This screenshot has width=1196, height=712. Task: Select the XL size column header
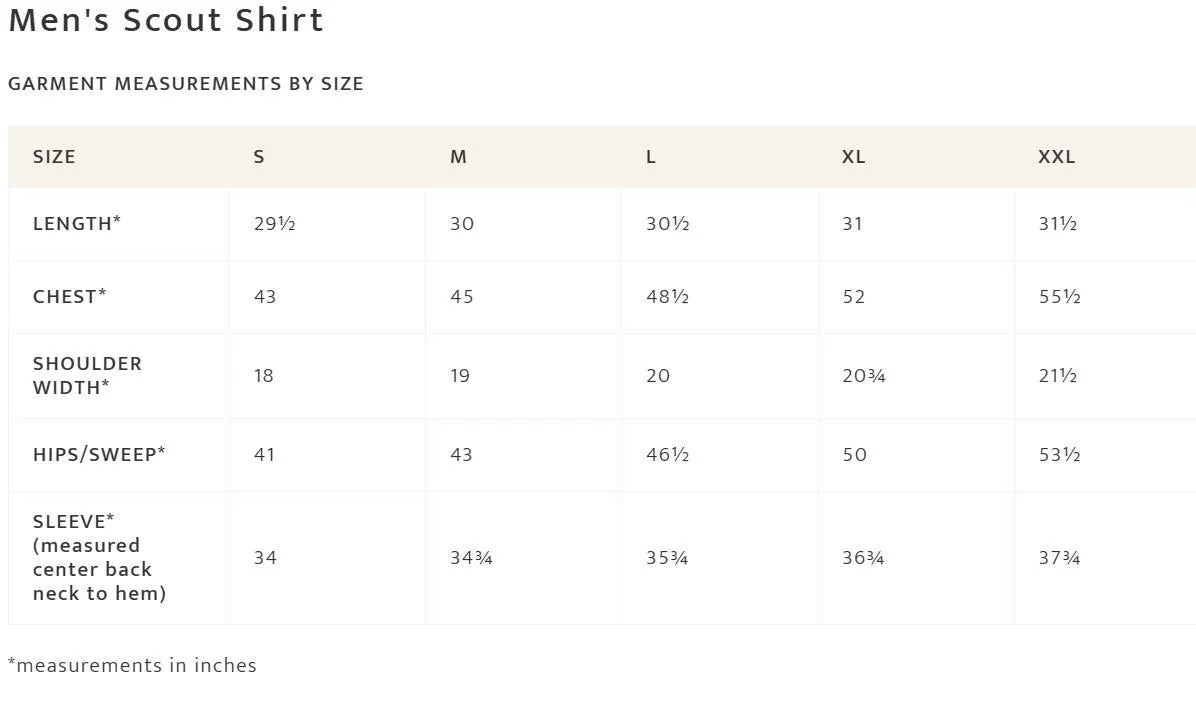[854, 156]
